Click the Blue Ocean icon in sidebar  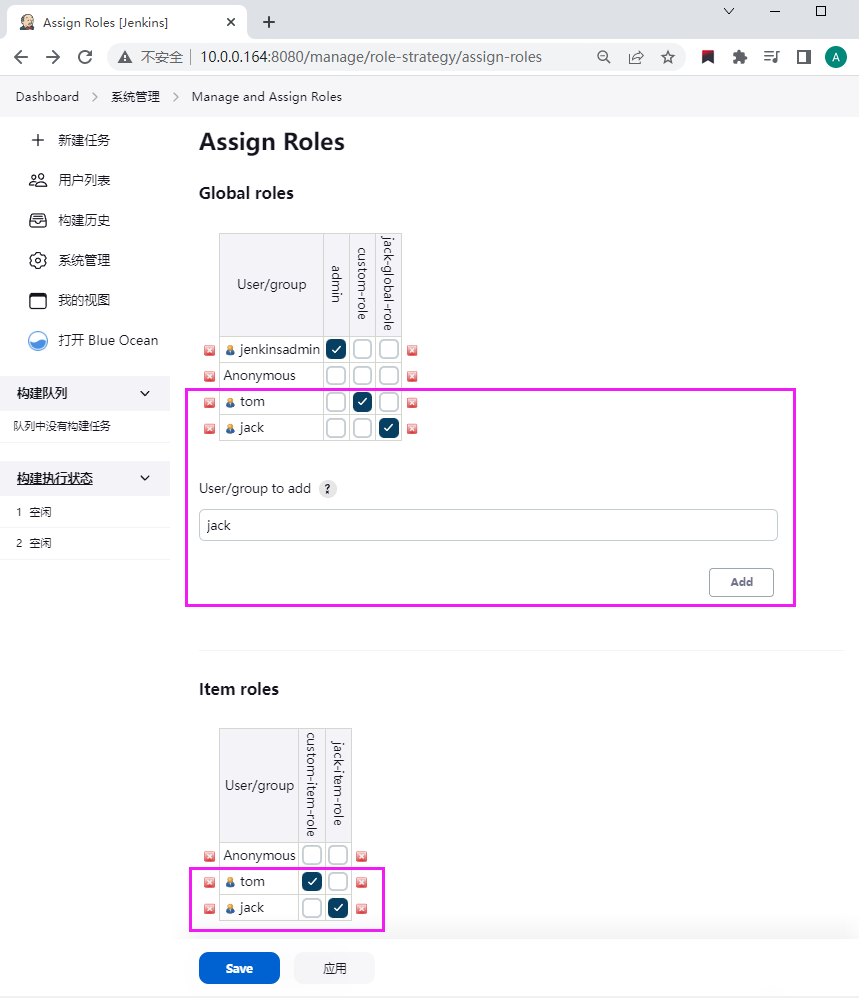(38, 341)
